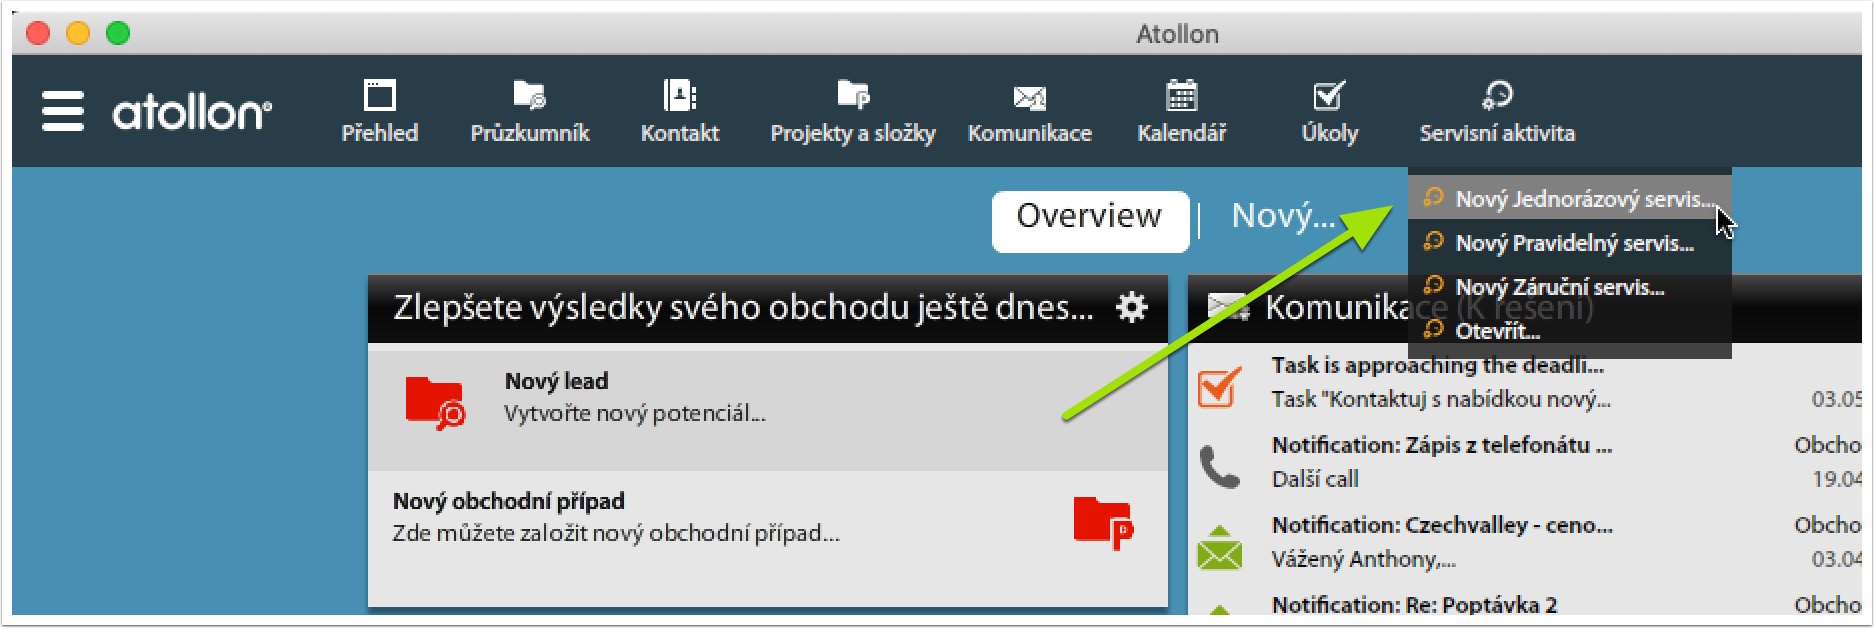The height and width of the screenshot is (628, 1874).
Task: Click 'Task "Kontaktuj s nabídkou nový...' subtitle text
Action: tap(1441, 399)
